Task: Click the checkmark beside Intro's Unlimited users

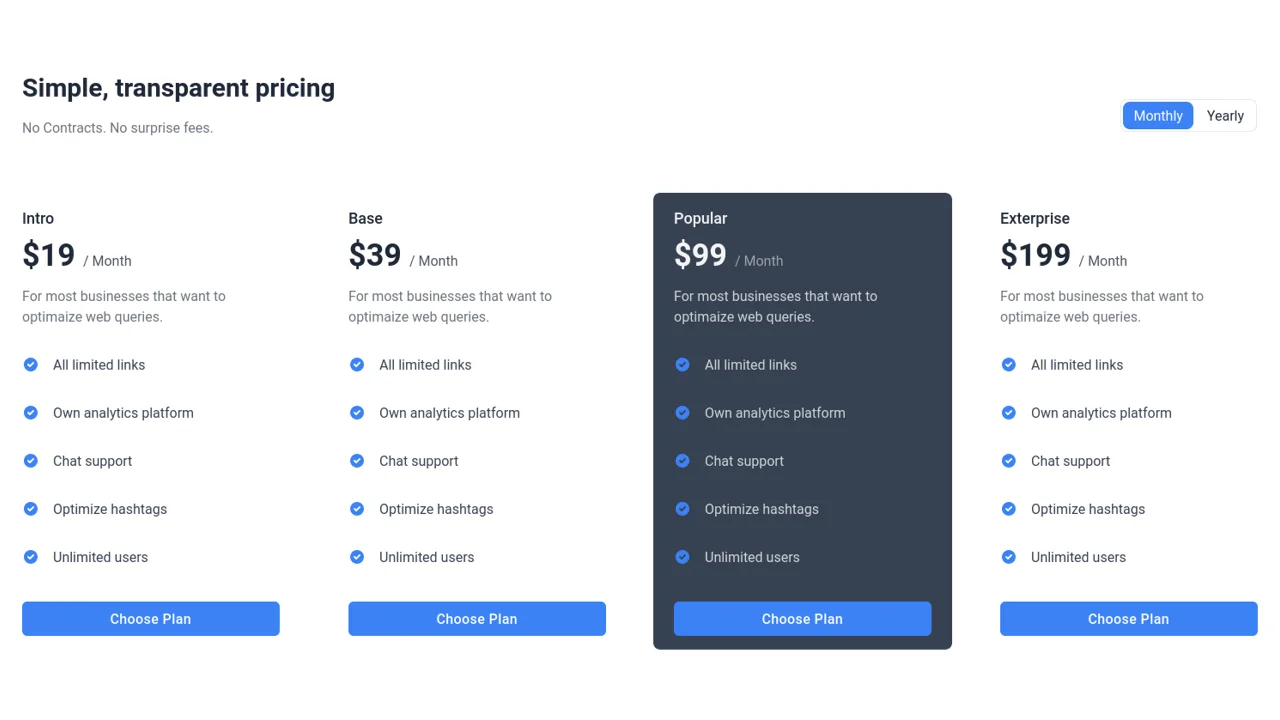Action: click(x=30, y=557)
